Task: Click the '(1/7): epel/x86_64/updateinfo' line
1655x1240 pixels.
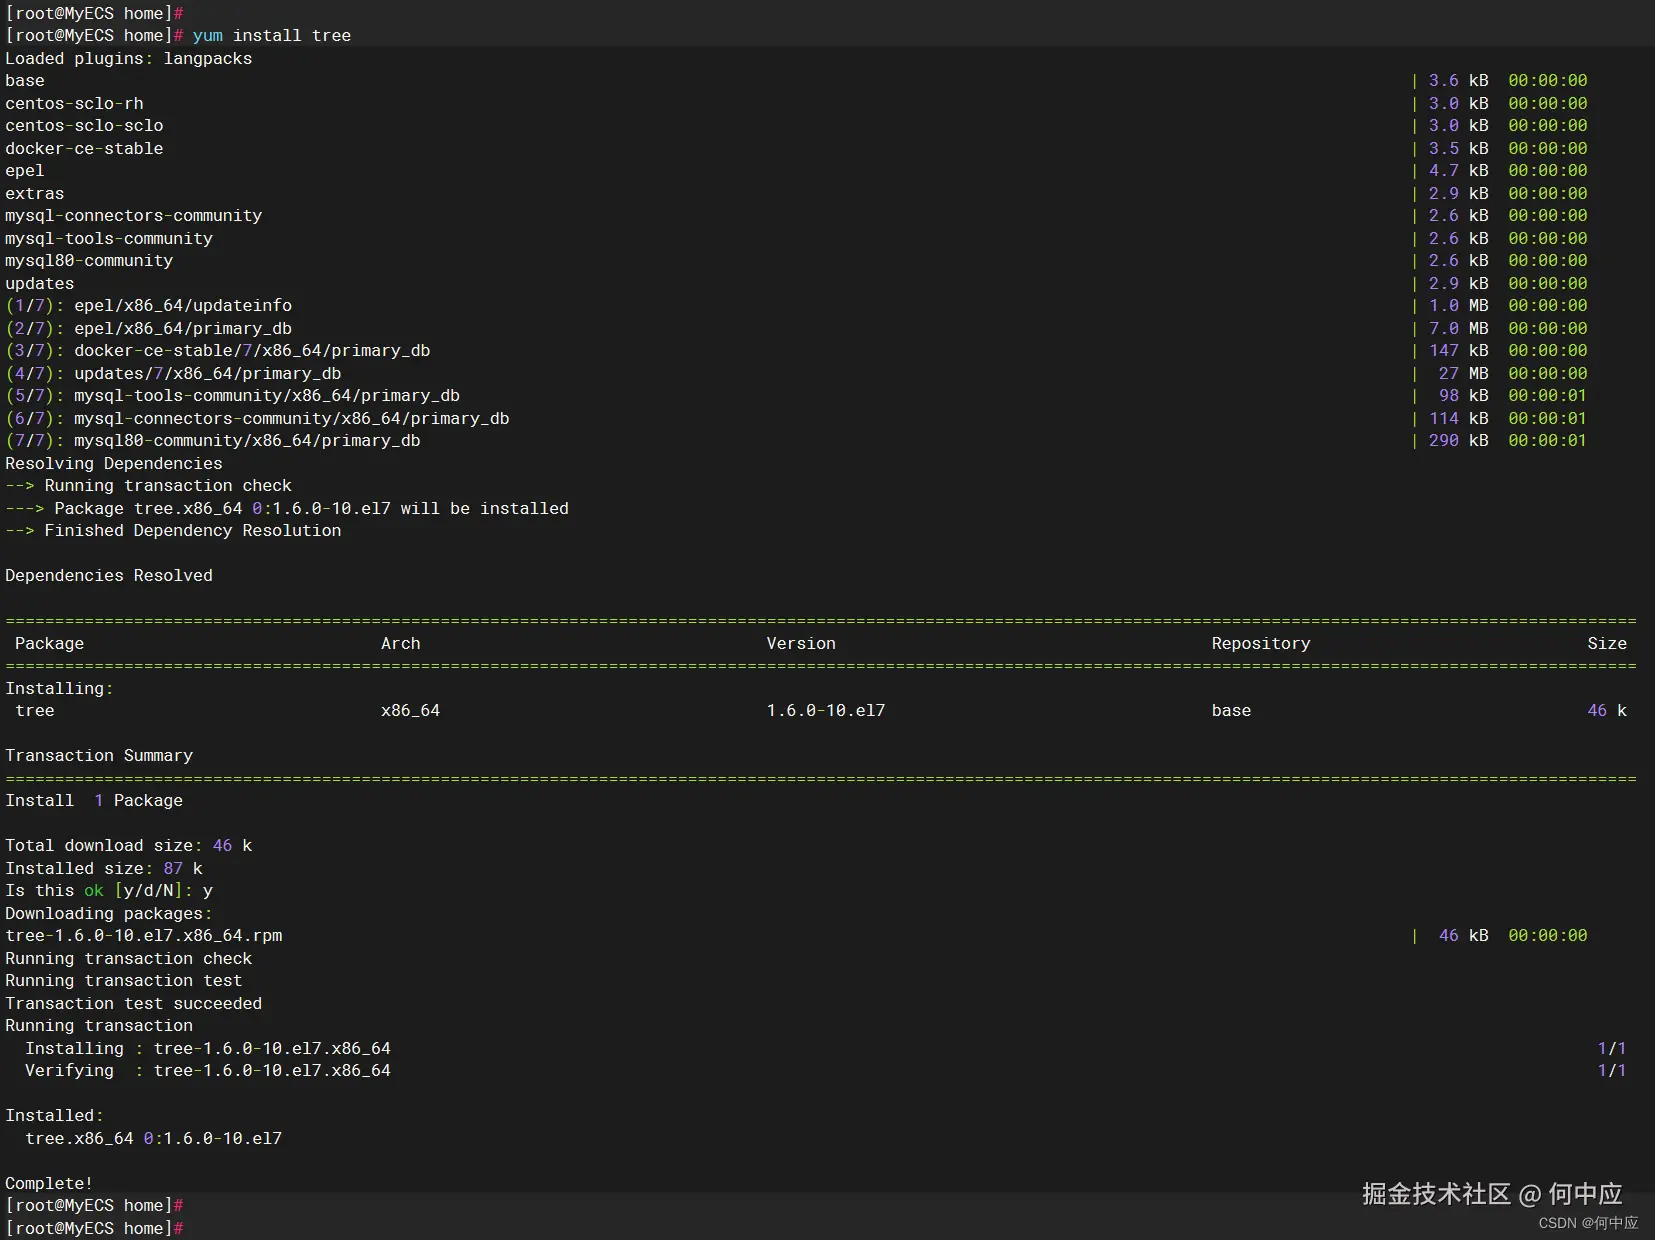Action: tap(149, 306)
